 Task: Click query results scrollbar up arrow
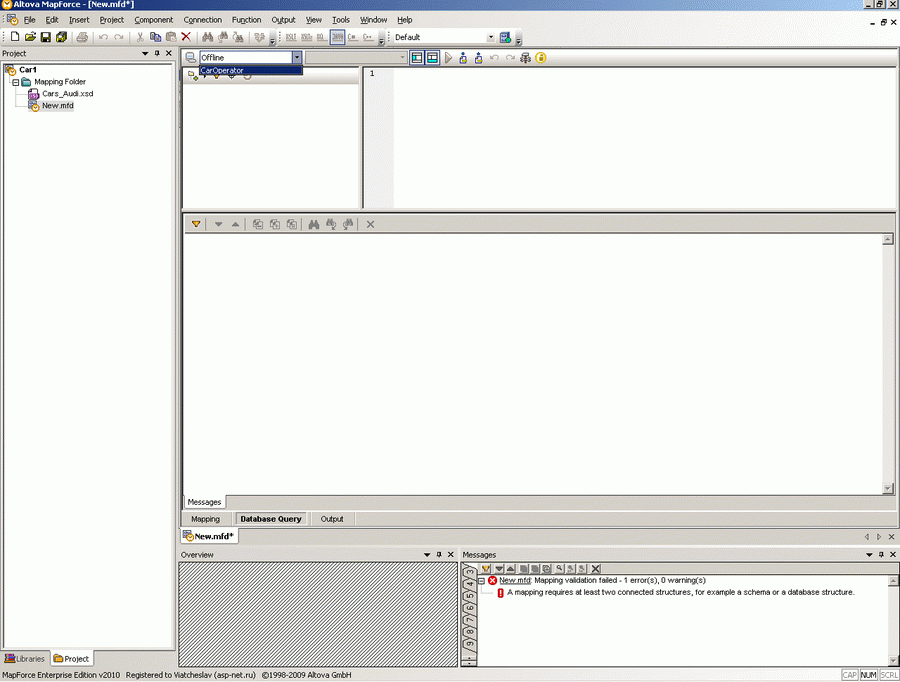coord(888,239)
